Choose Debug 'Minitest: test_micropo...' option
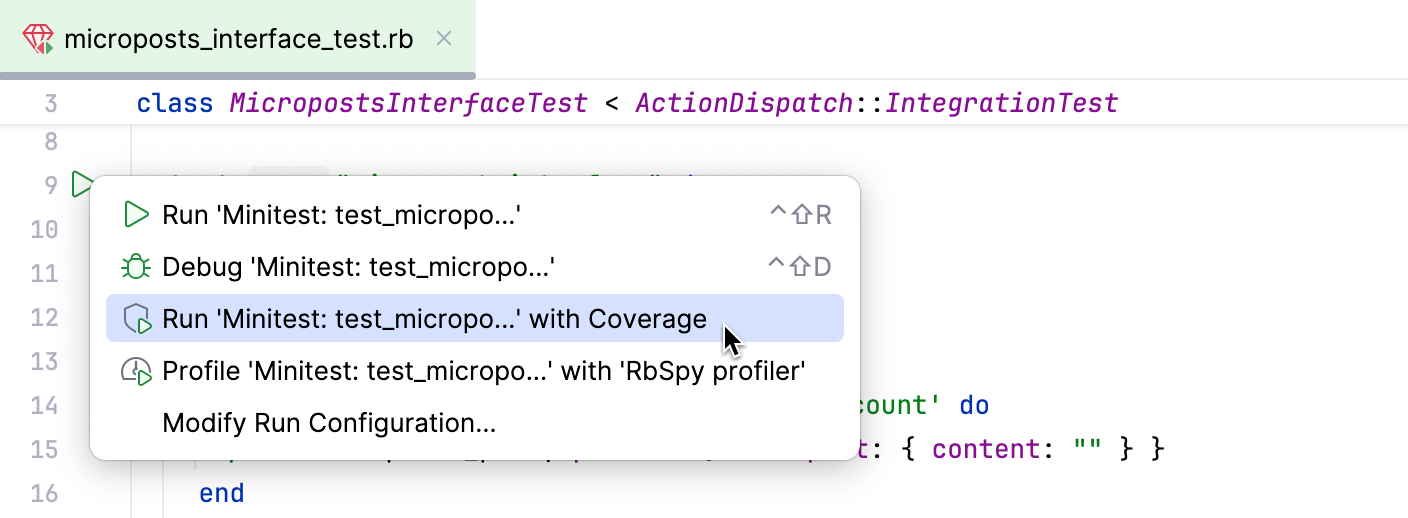The image size is (1408, 518). tap(358, 267)
